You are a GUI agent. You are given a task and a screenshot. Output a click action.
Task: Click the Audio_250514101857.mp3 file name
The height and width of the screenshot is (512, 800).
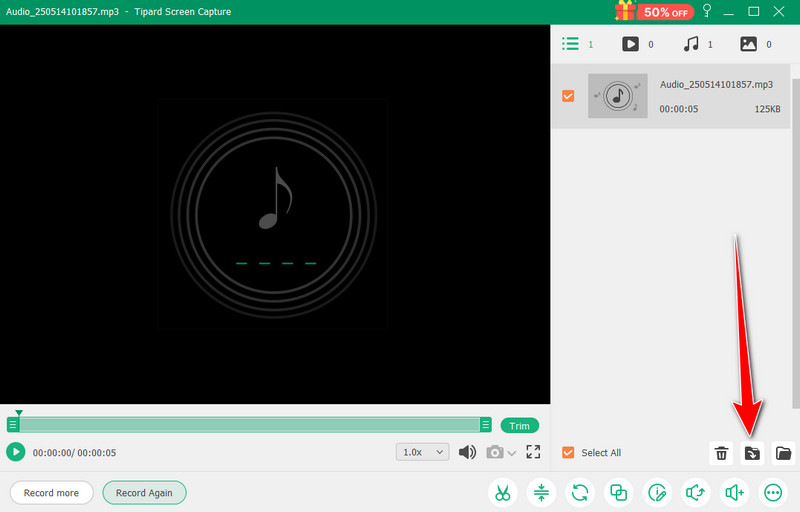tap(716, 84)
